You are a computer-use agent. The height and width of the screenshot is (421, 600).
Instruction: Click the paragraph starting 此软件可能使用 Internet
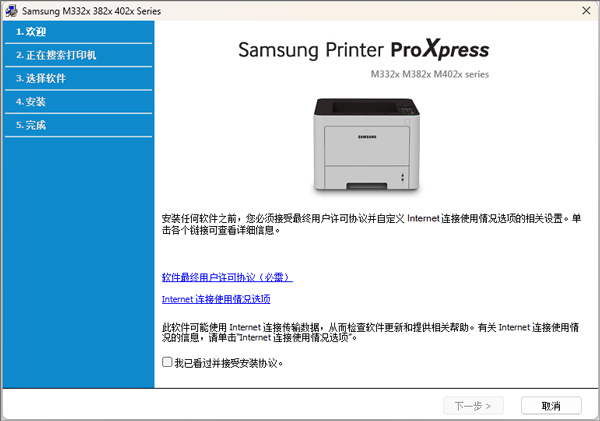point(370,332)
